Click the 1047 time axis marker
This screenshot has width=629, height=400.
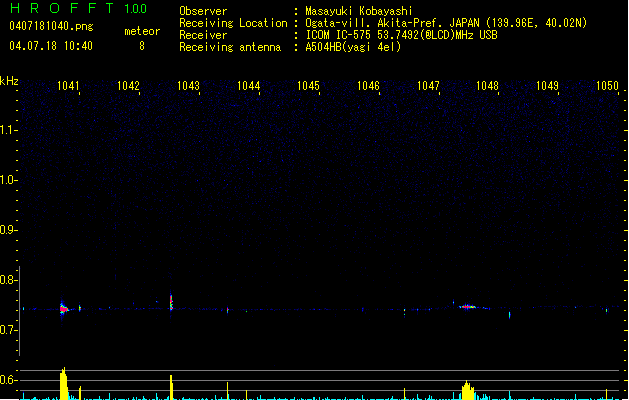pos(428,86)
